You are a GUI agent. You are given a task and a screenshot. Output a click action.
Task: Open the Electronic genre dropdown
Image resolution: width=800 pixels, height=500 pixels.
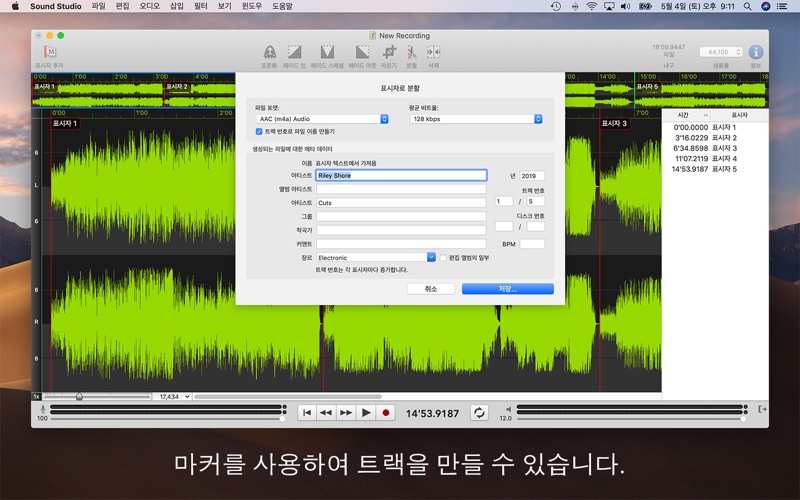376,258
